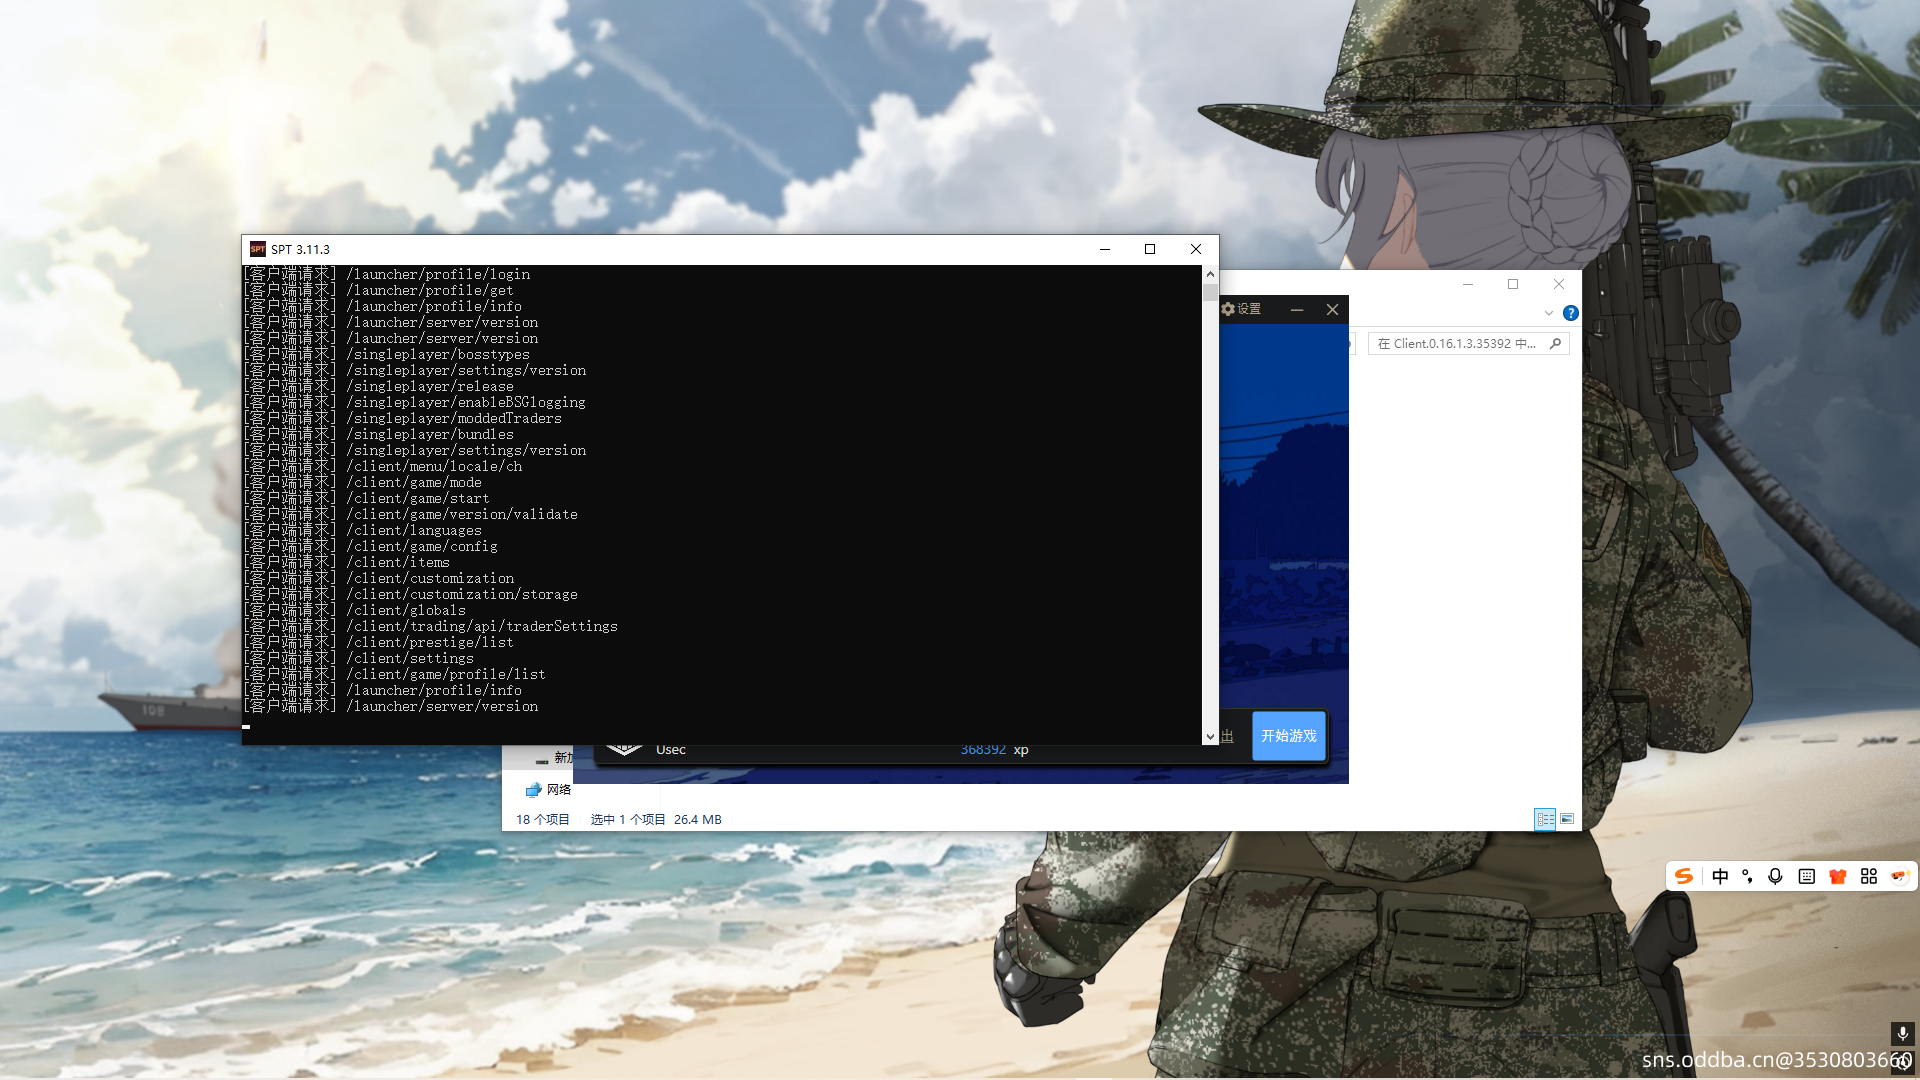
Task: Toggle Chinese/English input mode on Sogou bar
Action: (1720, 876)
